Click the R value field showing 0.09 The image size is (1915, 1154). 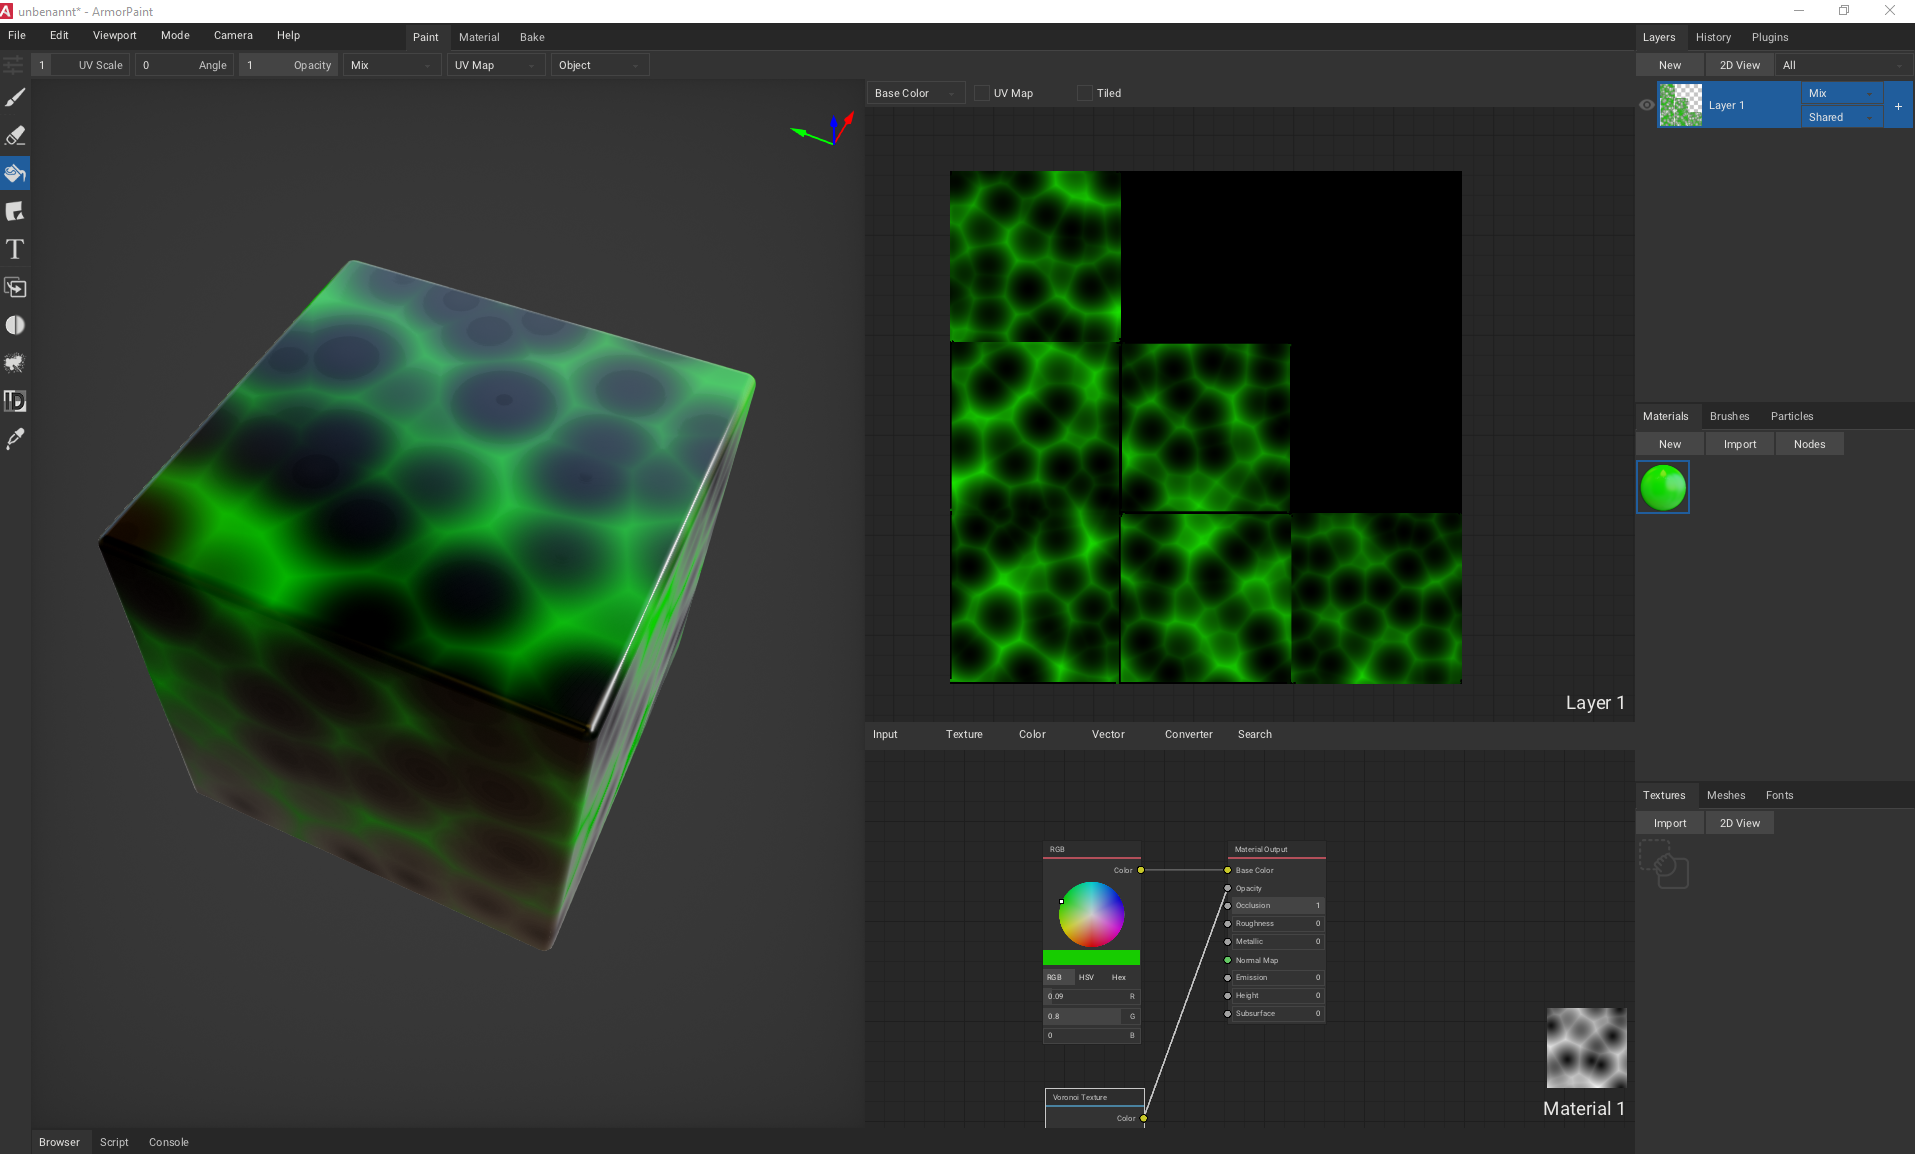pyautogui.click(x=1091, y=996)
